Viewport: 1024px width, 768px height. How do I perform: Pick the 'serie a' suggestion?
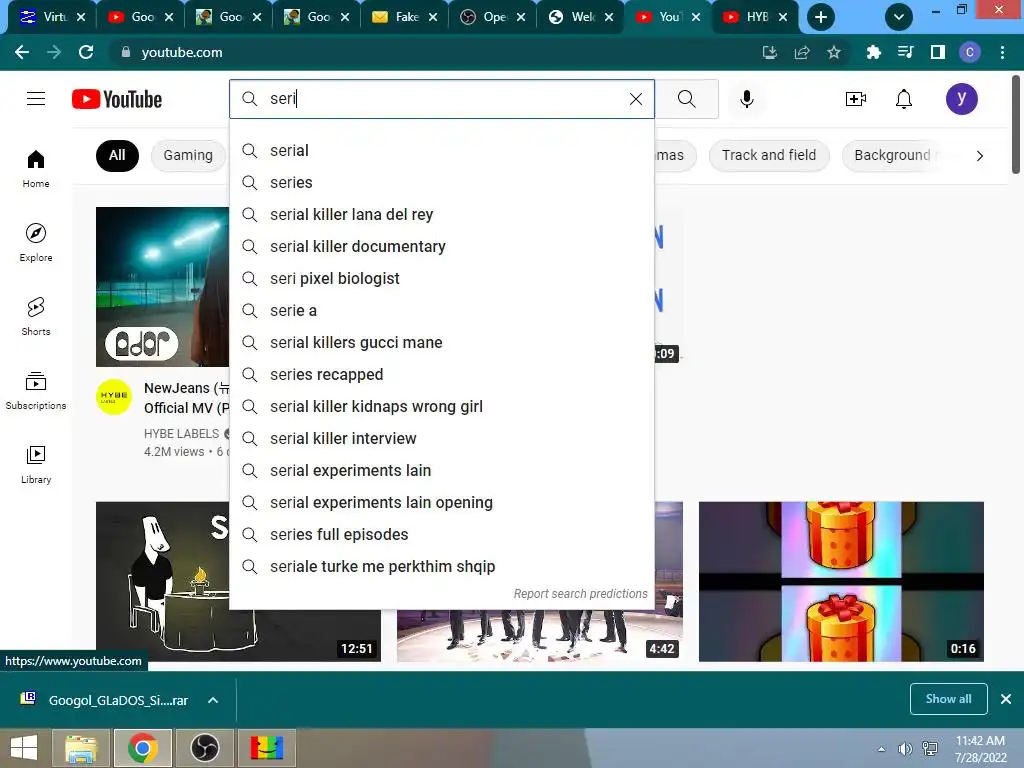[x=441, y=310]
